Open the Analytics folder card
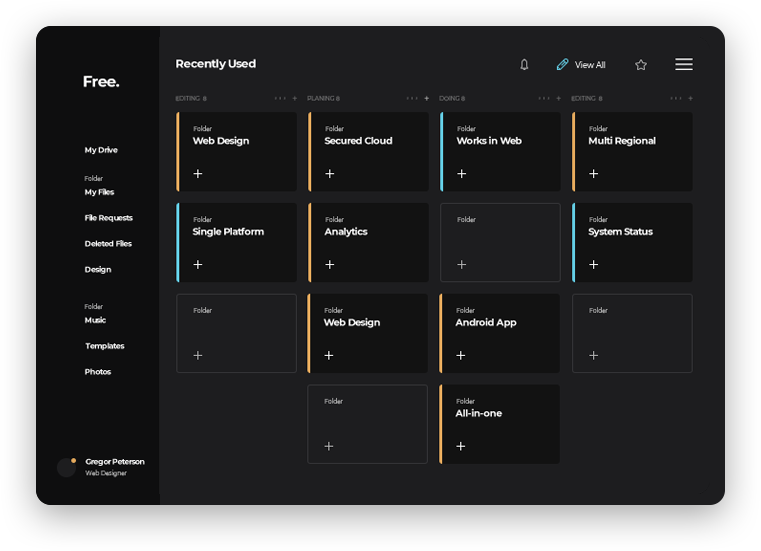Screen dimensions: 761x551 coord(368,242)
